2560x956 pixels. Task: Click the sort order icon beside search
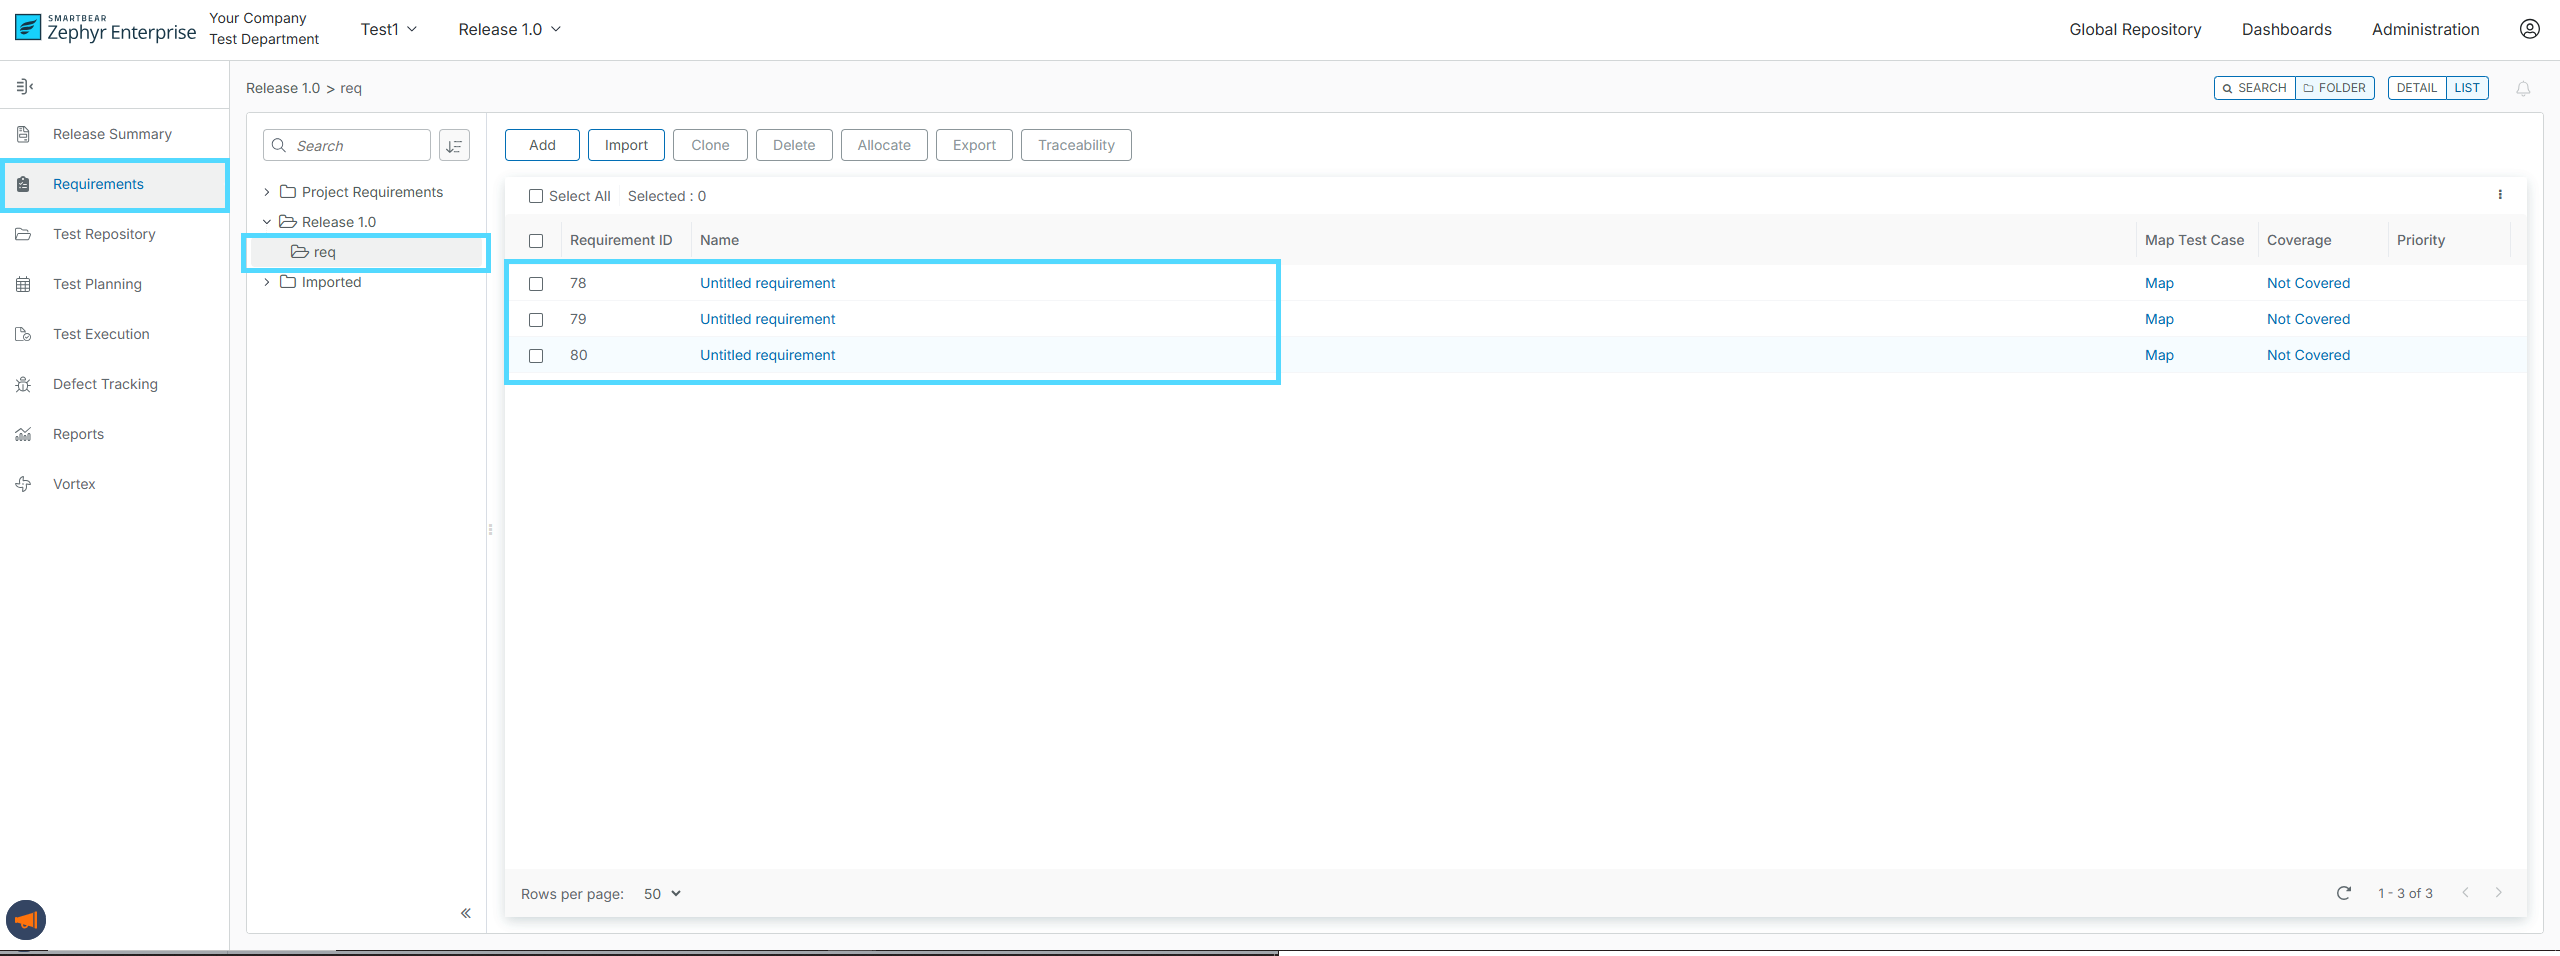[454, 146]
